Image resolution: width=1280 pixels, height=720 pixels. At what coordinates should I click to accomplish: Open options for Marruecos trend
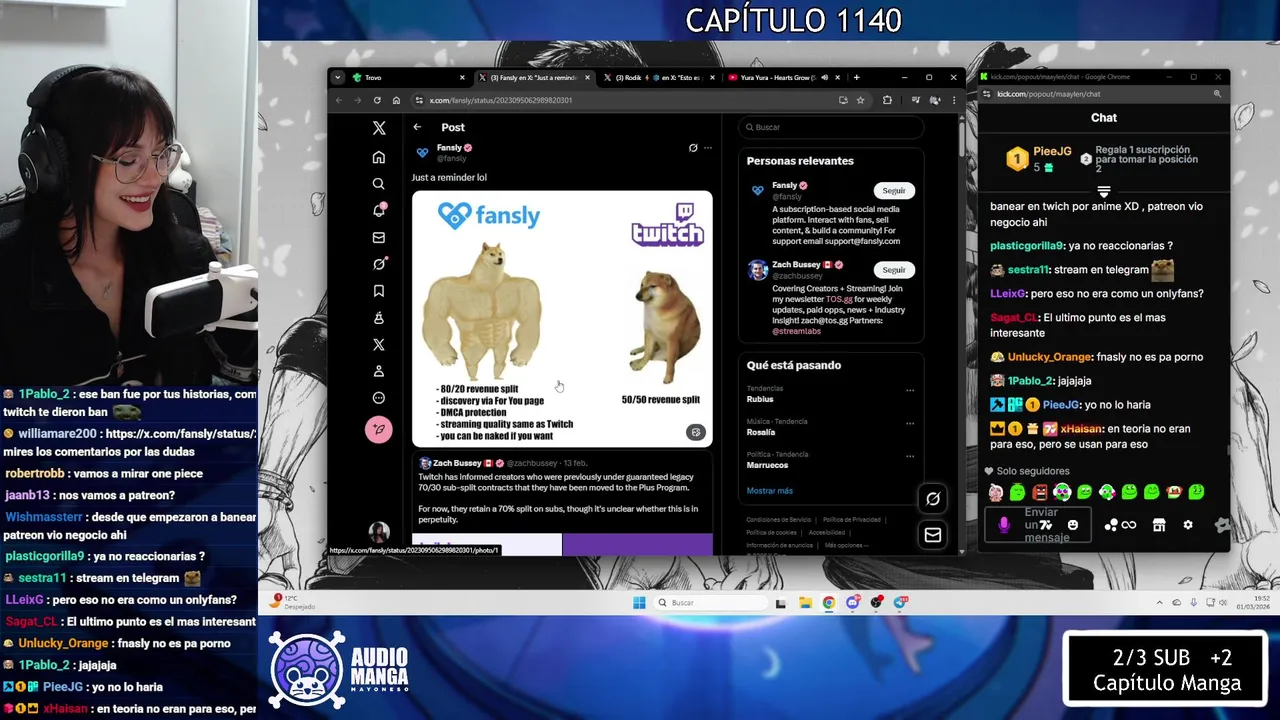coord(910,456)
